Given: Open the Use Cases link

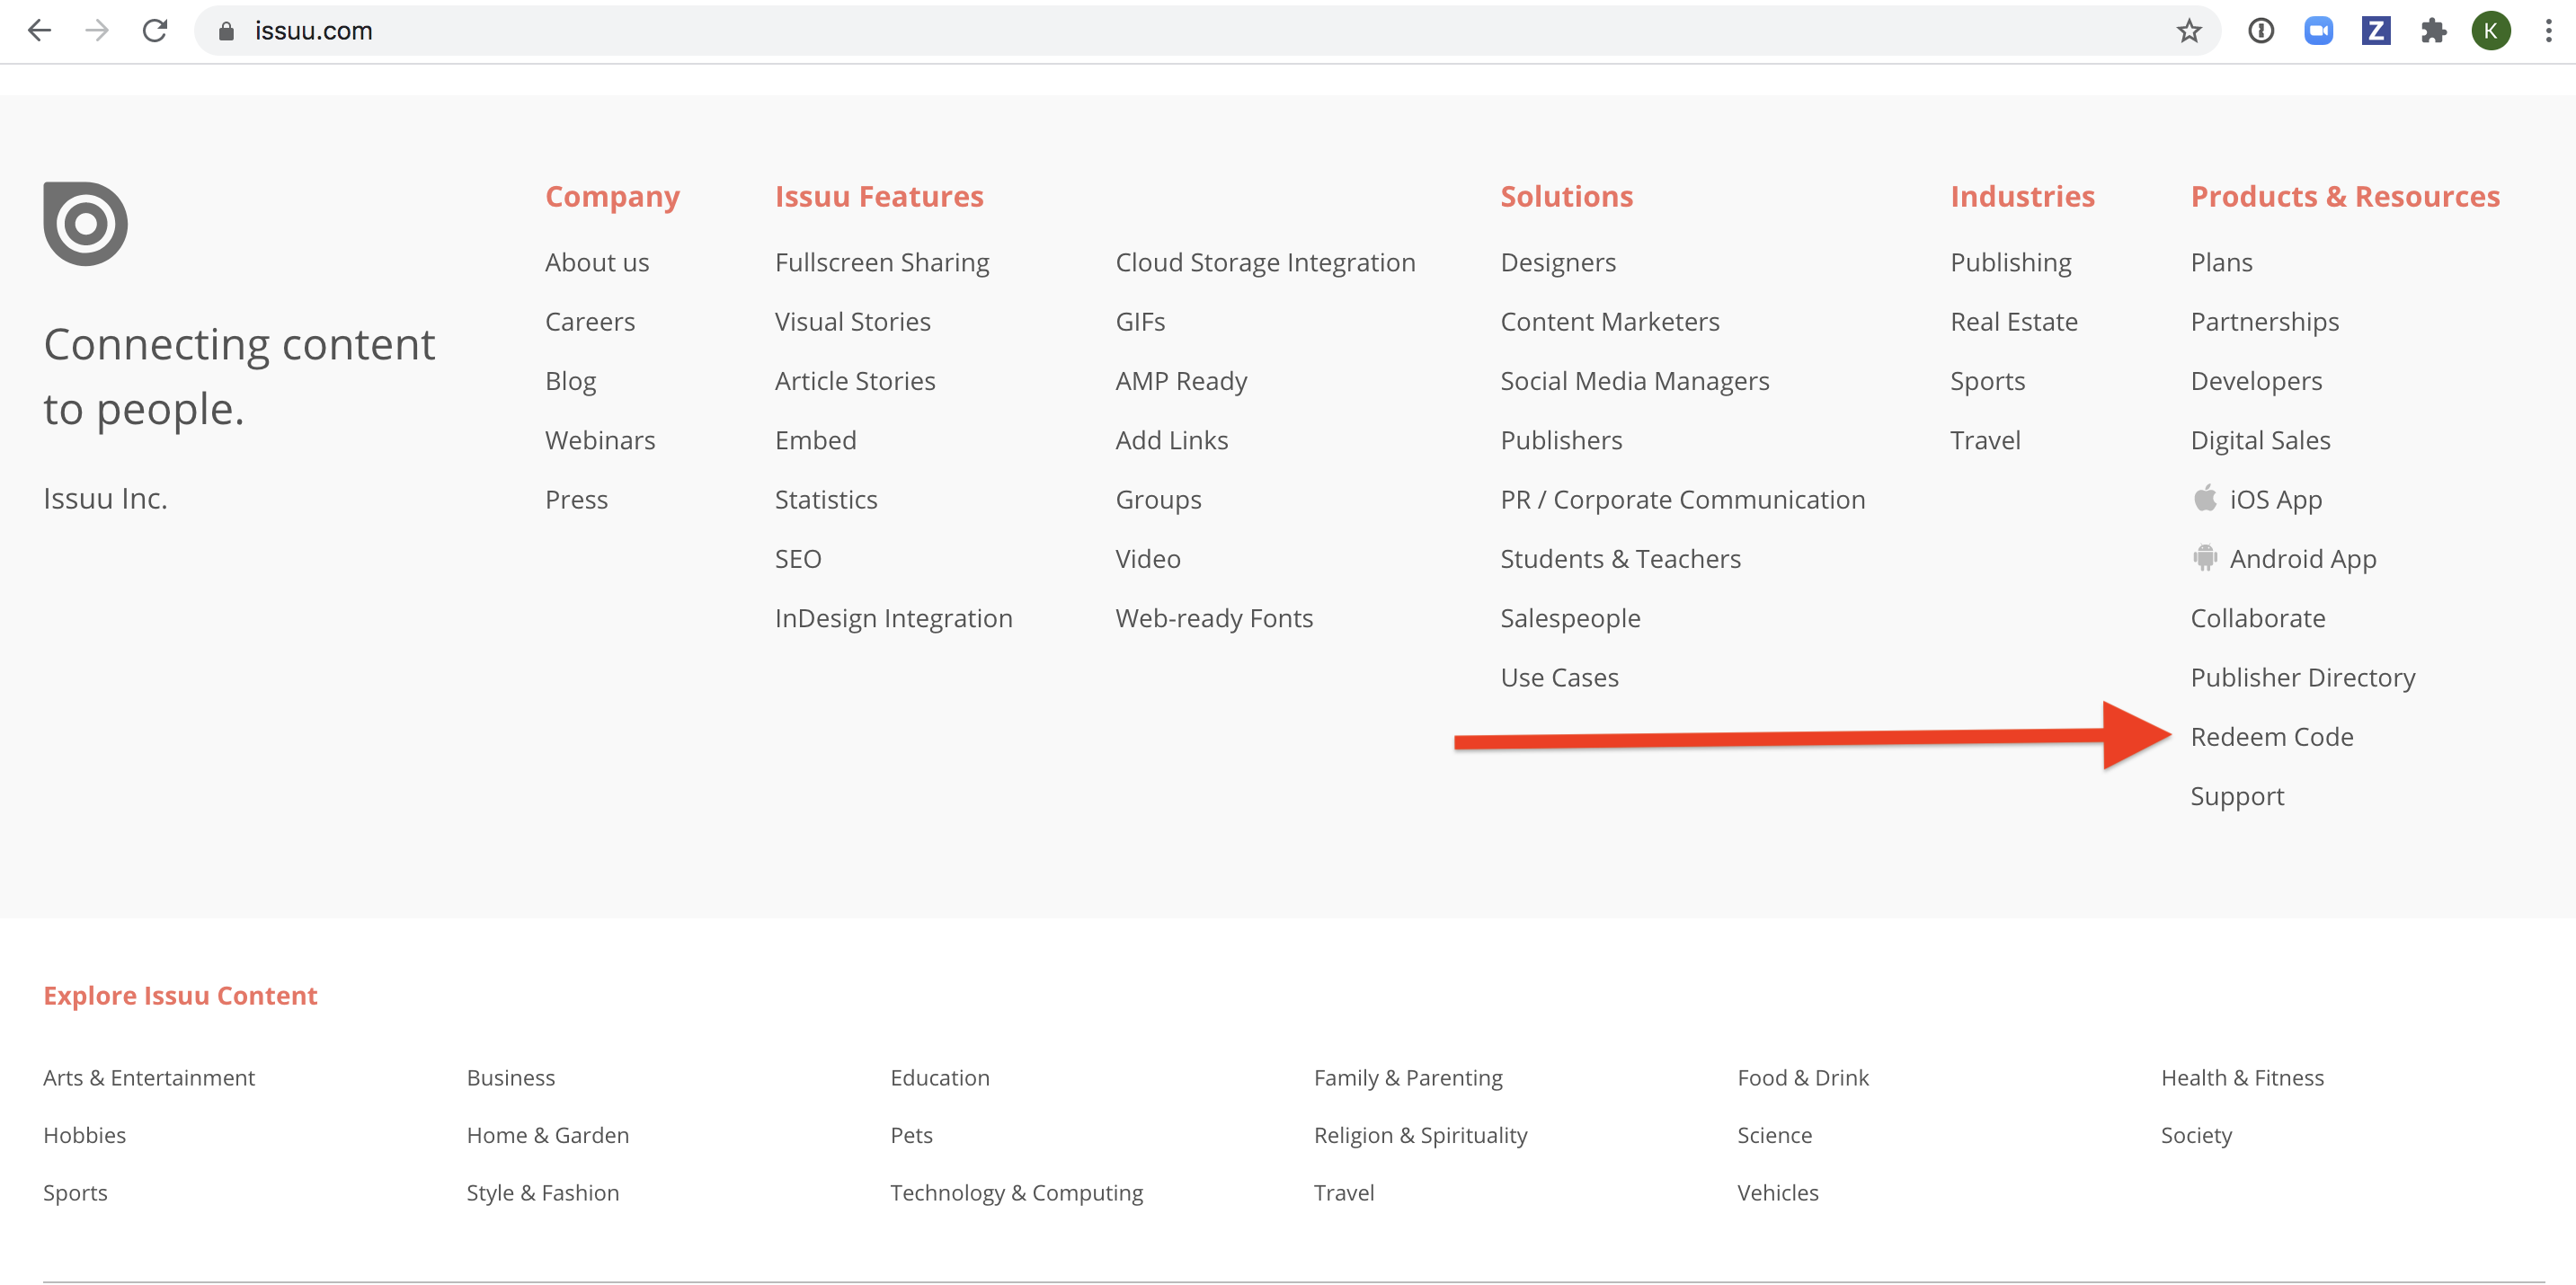Looking at the screenshot, I should (x=1560, y=677).
